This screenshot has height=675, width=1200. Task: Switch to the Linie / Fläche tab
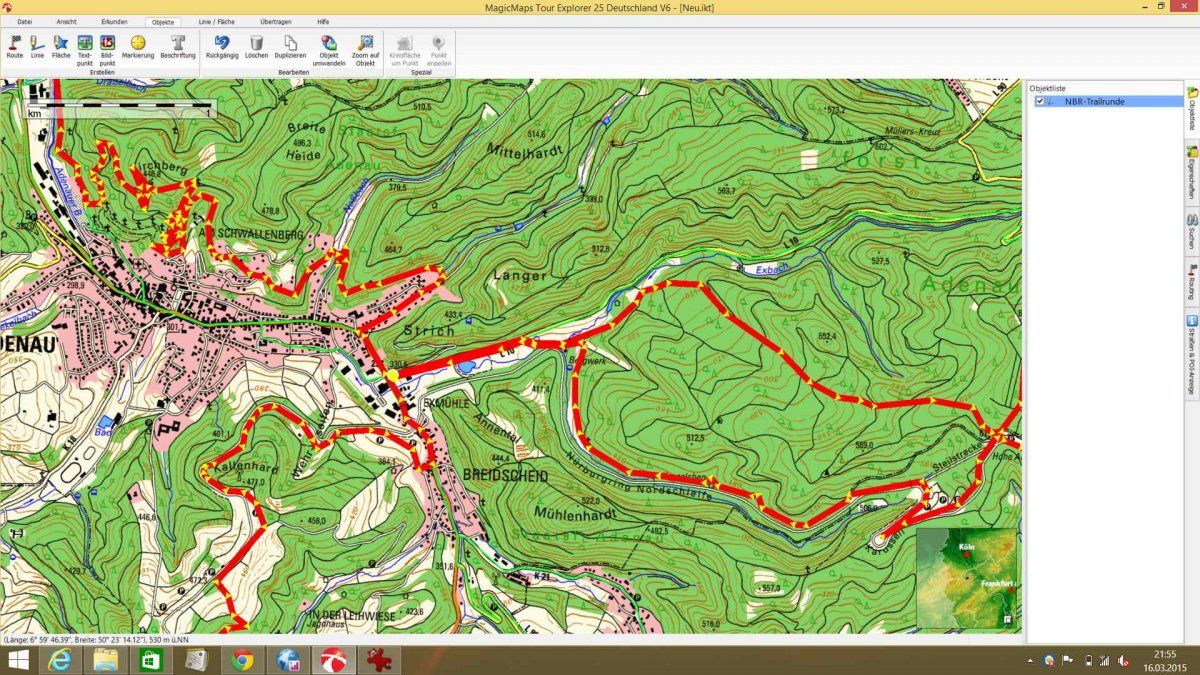tap(216, 21)
